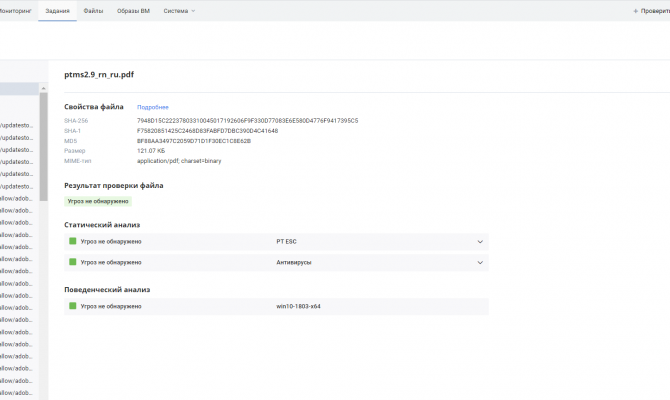The height and width of the screenshot is (400, 670).
Task: Go to the Файлы tab
Action: tap(93, 10)
